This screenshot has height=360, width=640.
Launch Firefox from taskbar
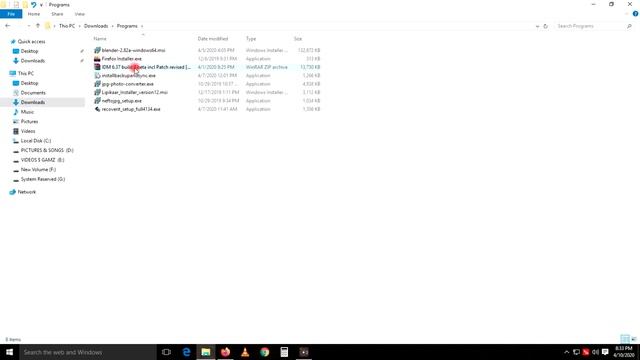coord(225,352)
